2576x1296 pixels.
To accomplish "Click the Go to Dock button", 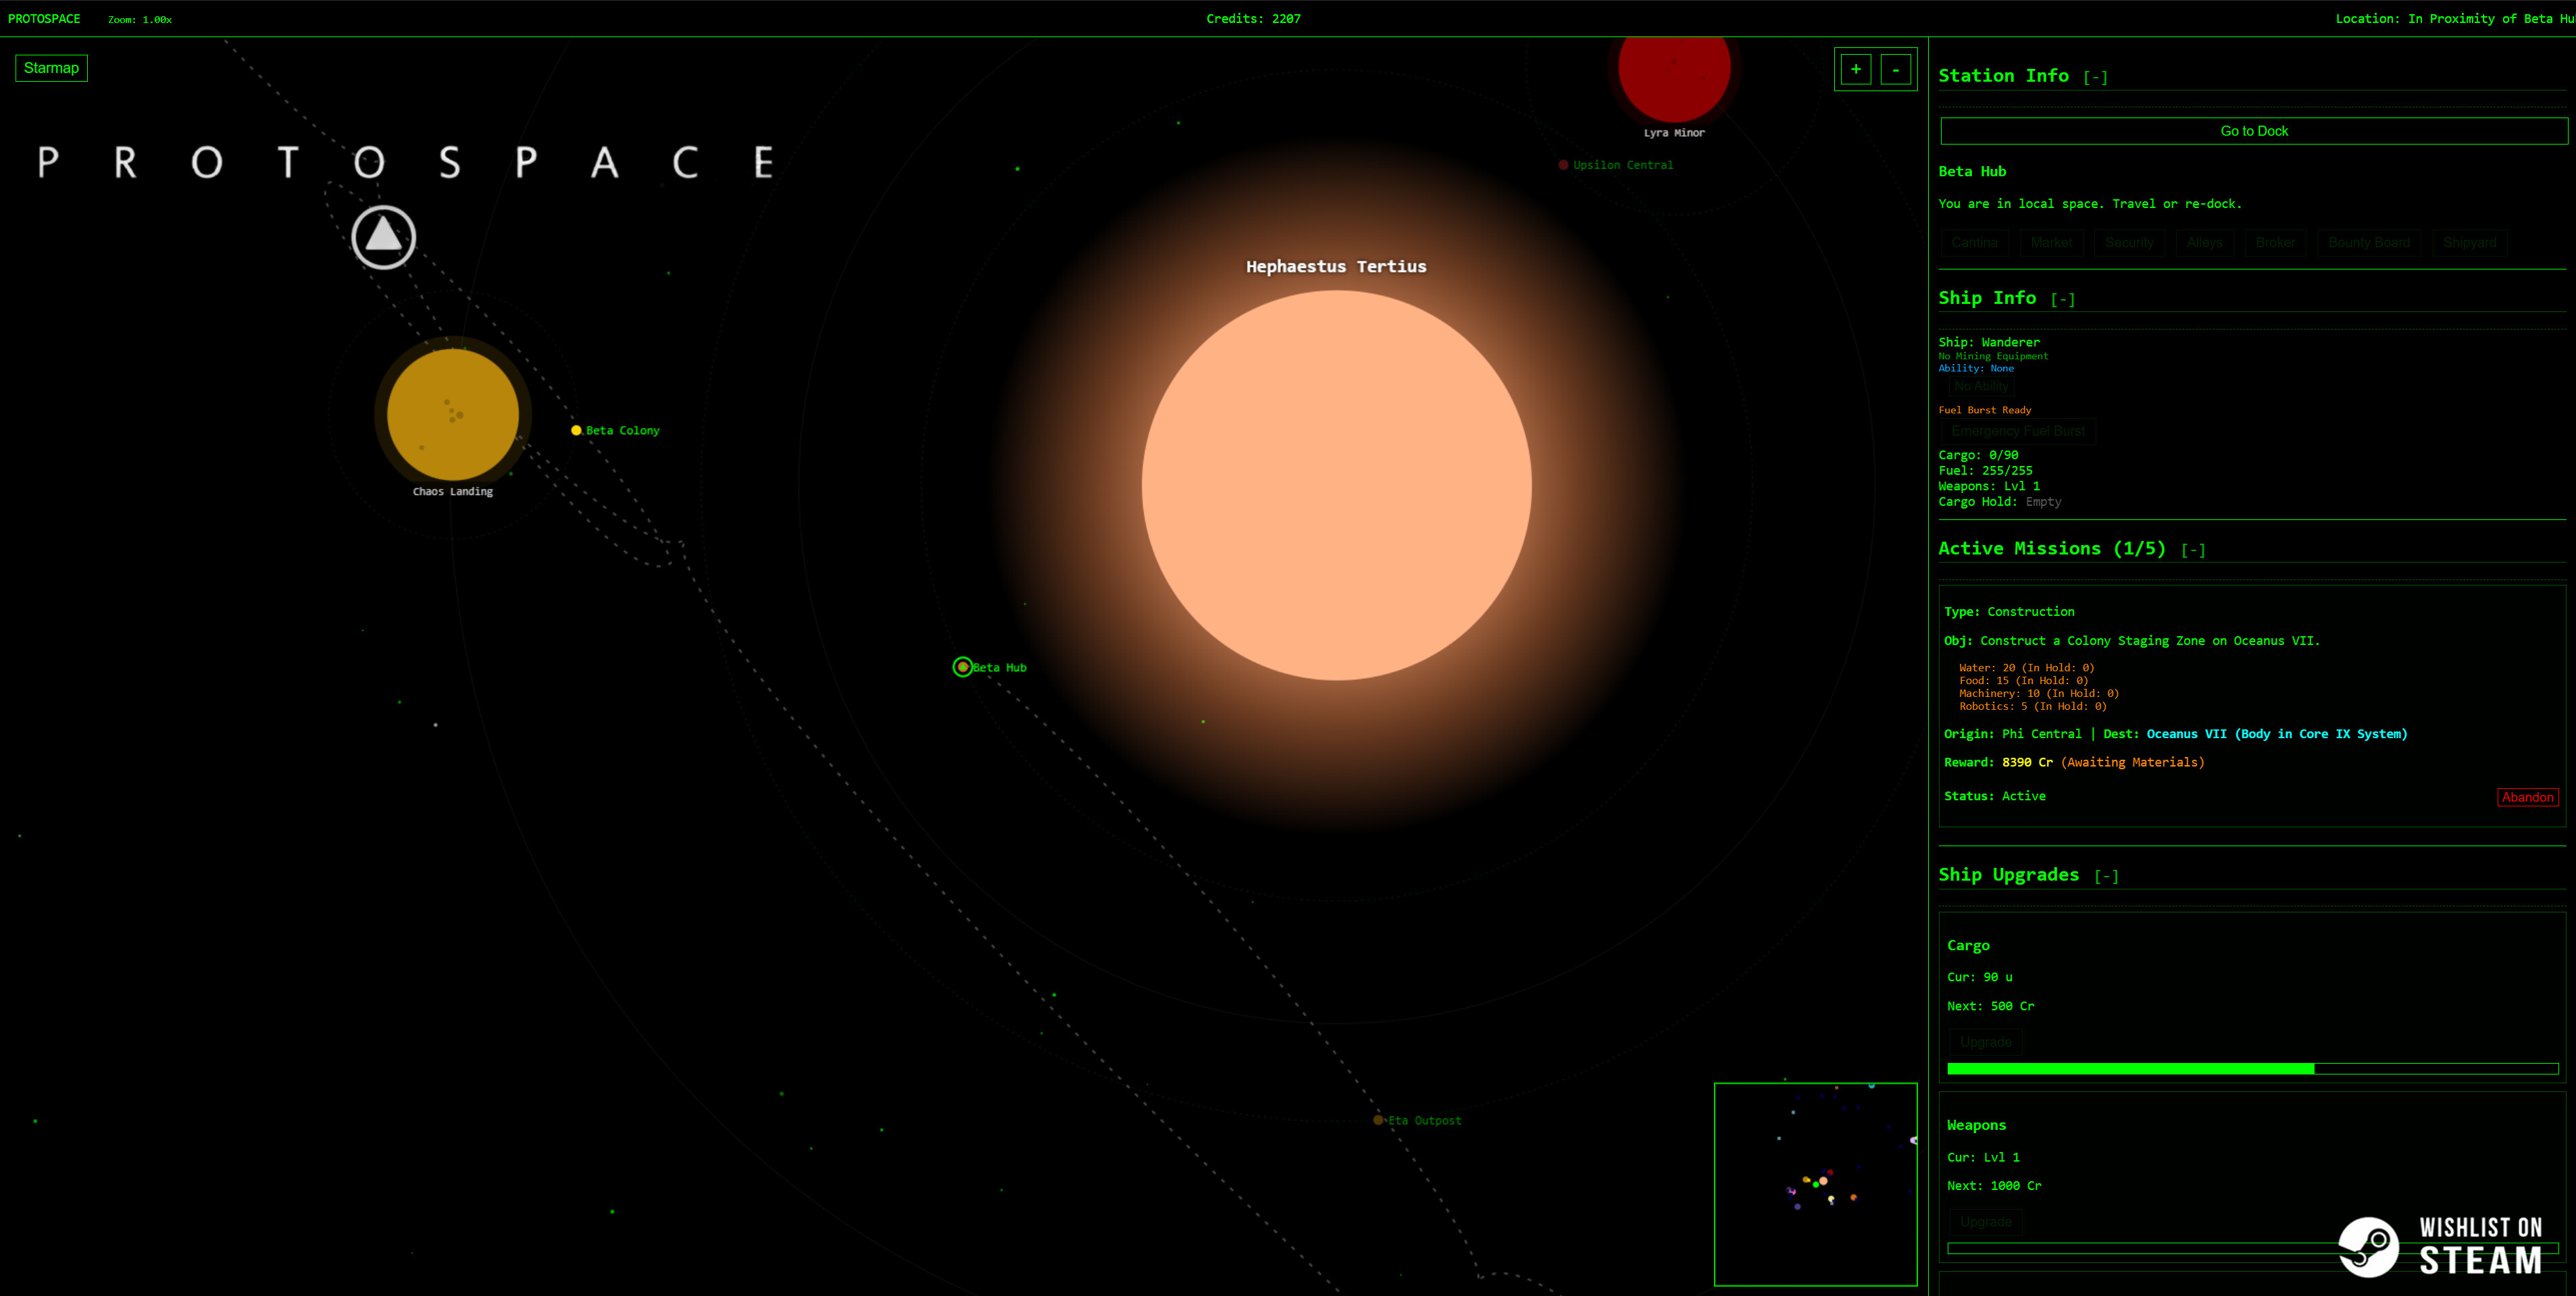I will pyautogui.click(x=2253, y=131).
